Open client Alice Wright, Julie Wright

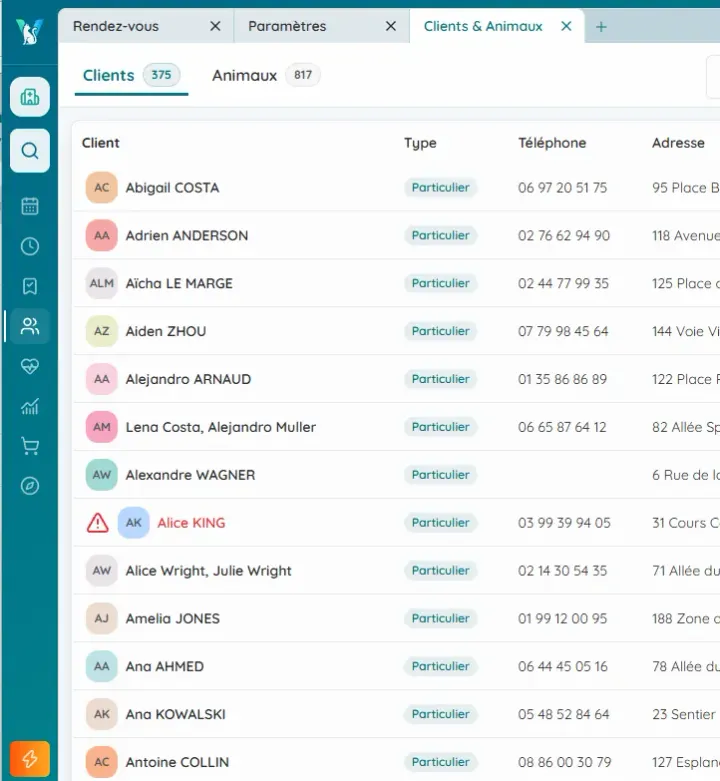point(209,570)
